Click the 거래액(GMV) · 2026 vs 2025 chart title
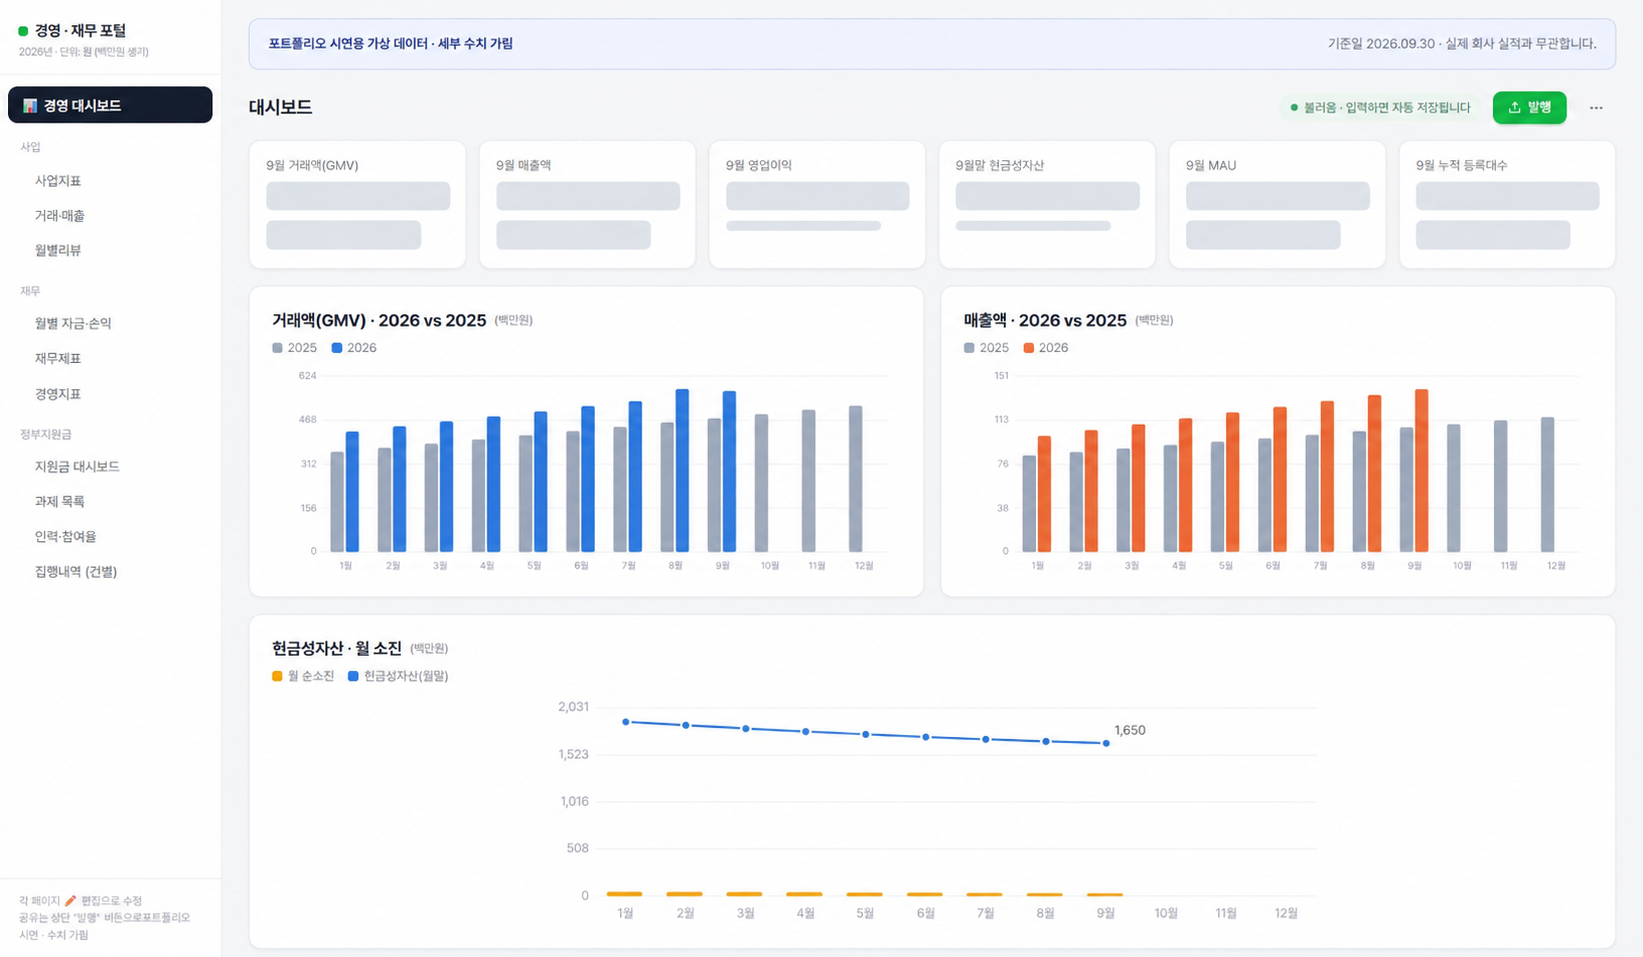This screenshot has width=1643, height=957. (379, 320)
